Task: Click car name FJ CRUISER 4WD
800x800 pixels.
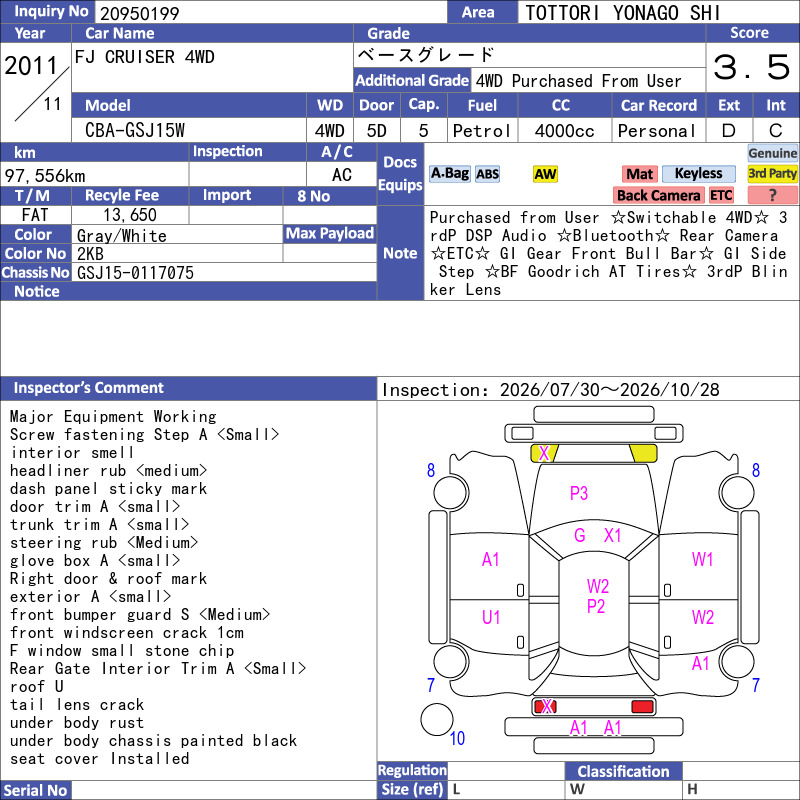Action: tap(144, 57)
